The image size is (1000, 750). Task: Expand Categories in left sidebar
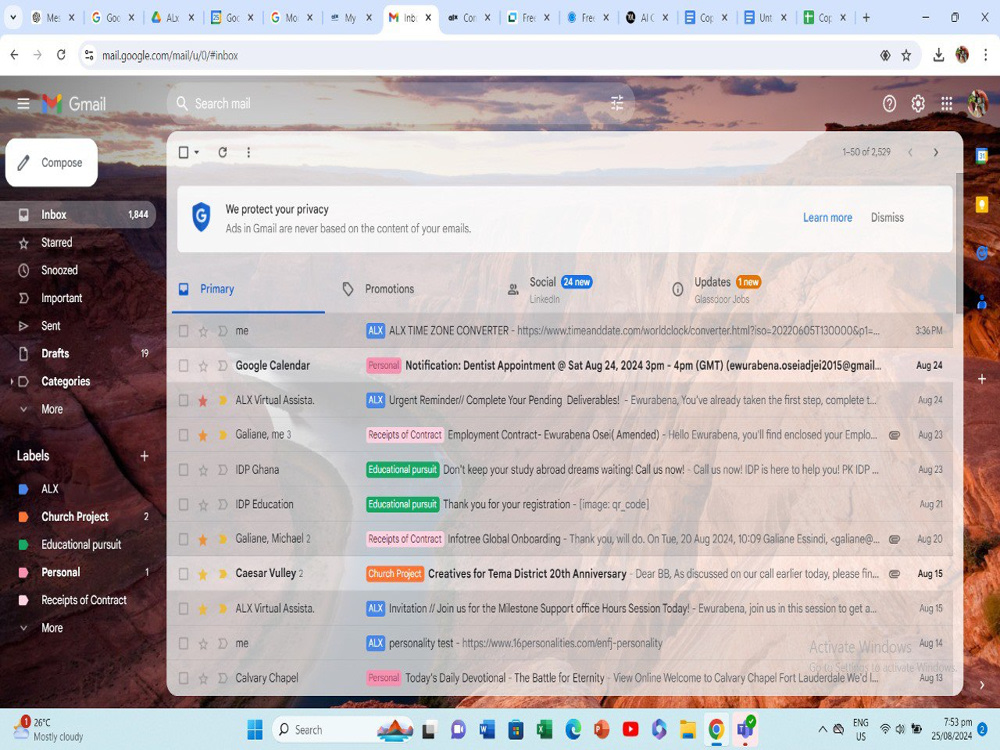tap(11, 381)
